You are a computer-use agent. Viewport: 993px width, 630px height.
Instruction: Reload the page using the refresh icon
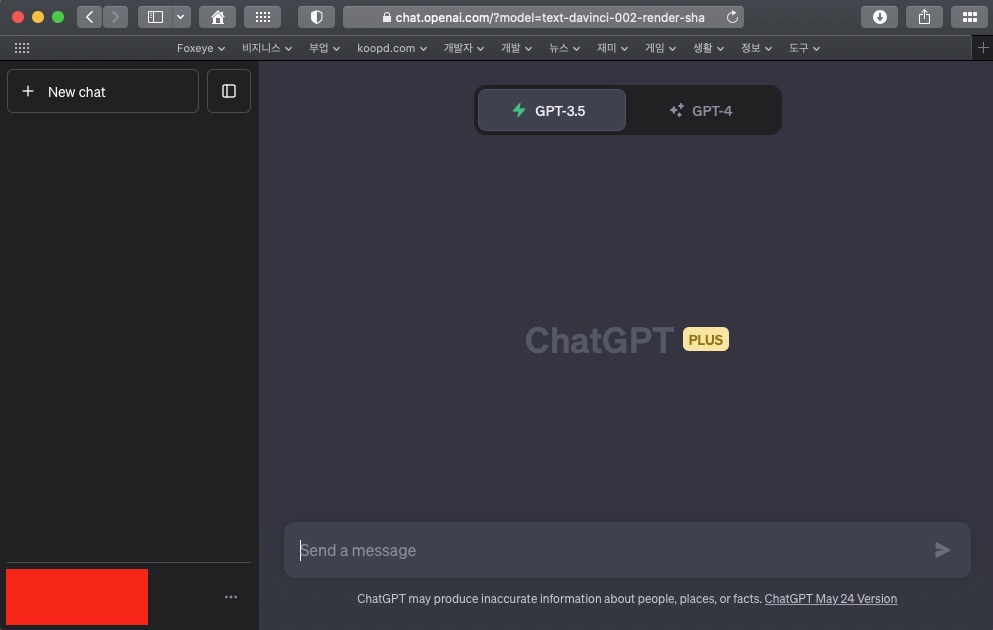pos(732,17)
